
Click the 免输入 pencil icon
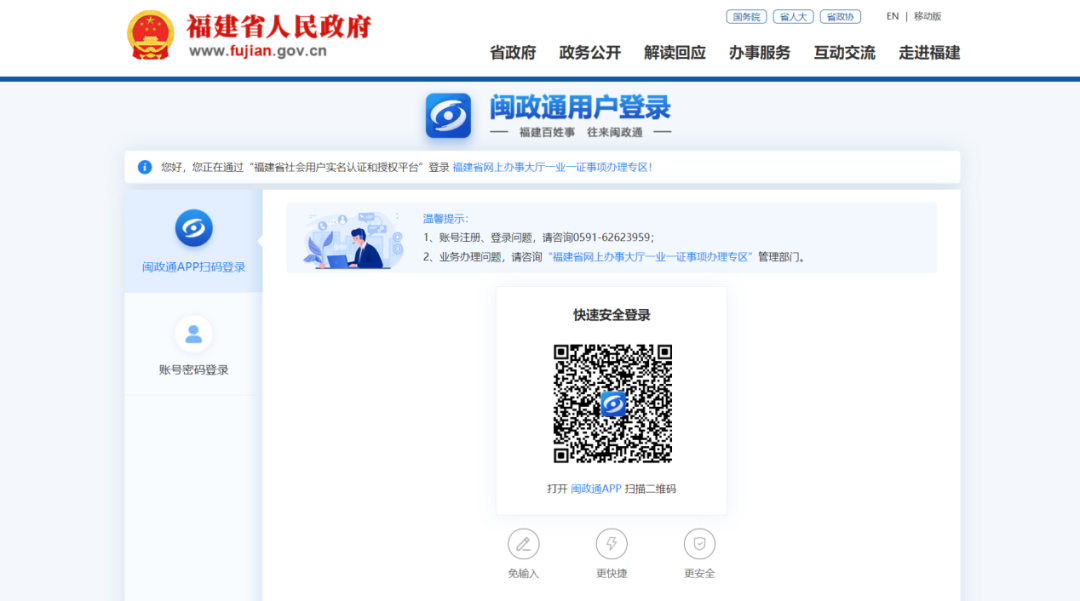coord(523,544)
